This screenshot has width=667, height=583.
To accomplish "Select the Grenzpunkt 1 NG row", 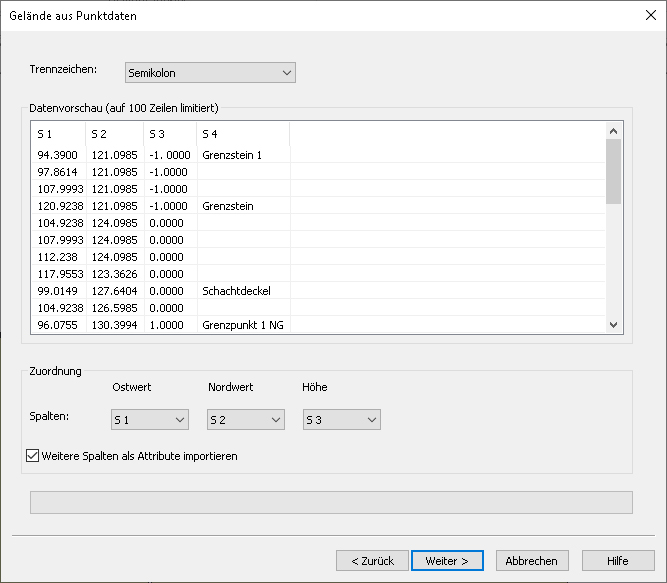I will 318,325.
